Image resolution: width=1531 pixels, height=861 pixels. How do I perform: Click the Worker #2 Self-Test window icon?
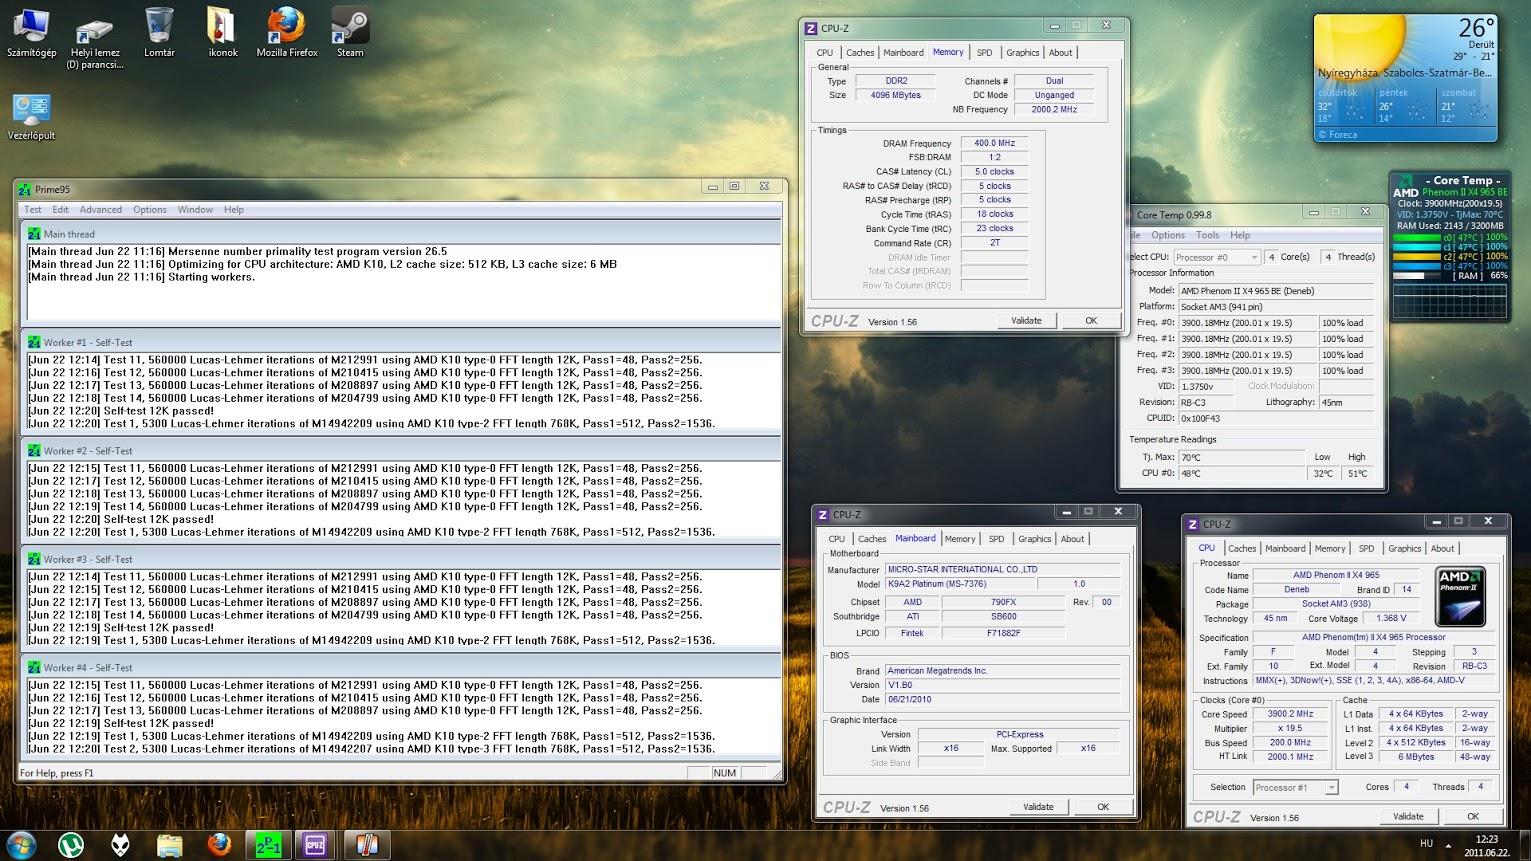(35, 451)
